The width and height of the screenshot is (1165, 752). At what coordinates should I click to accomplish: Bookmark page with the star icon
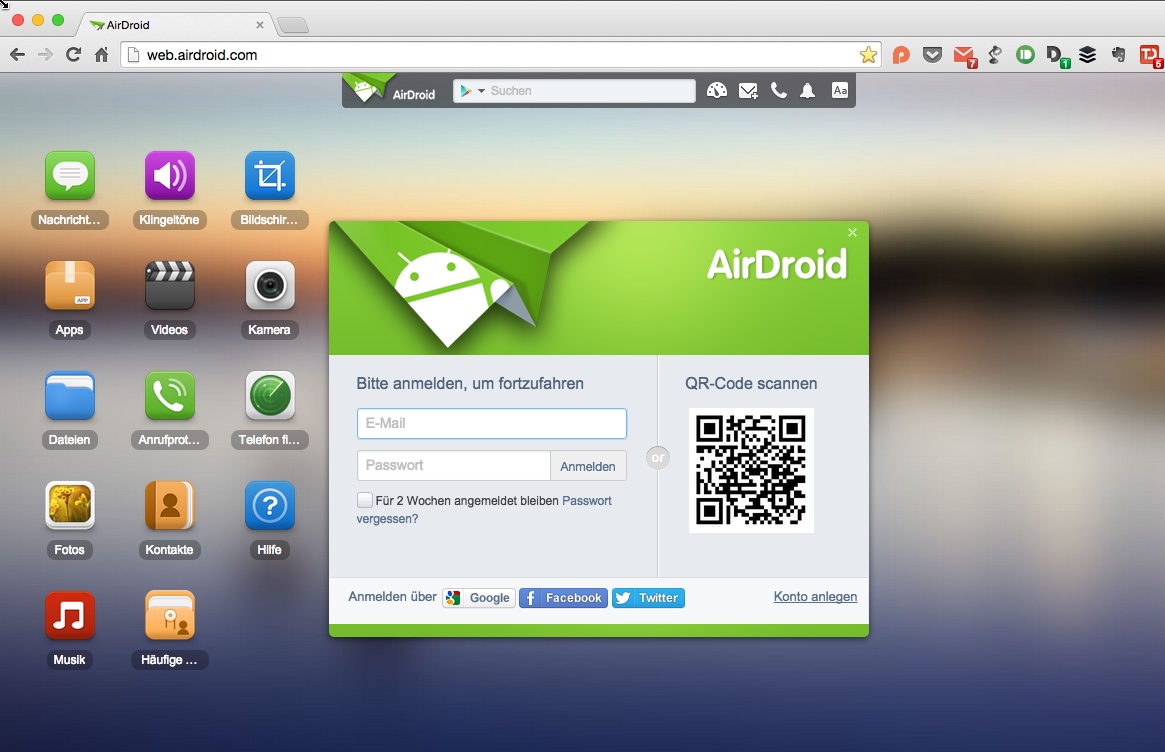tap(868, 55)
